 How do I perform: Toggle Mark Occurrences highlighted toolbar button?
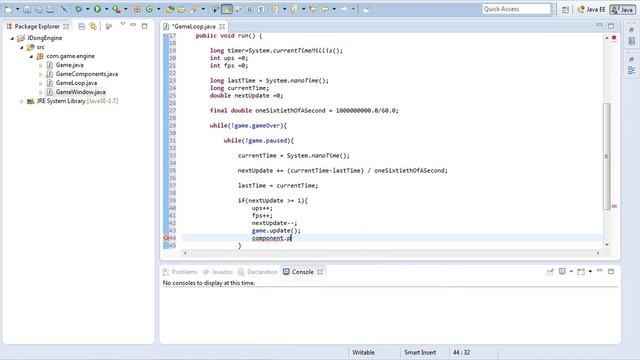pyautogui.click(x=227, y=9)
